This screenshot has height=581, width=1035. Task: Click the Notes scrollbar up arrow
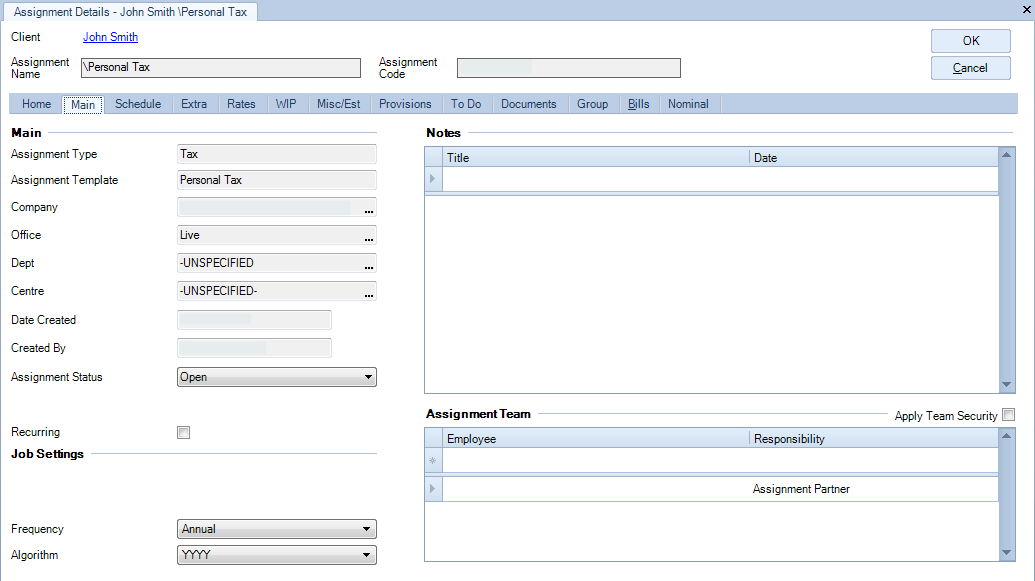[1007, 154]
